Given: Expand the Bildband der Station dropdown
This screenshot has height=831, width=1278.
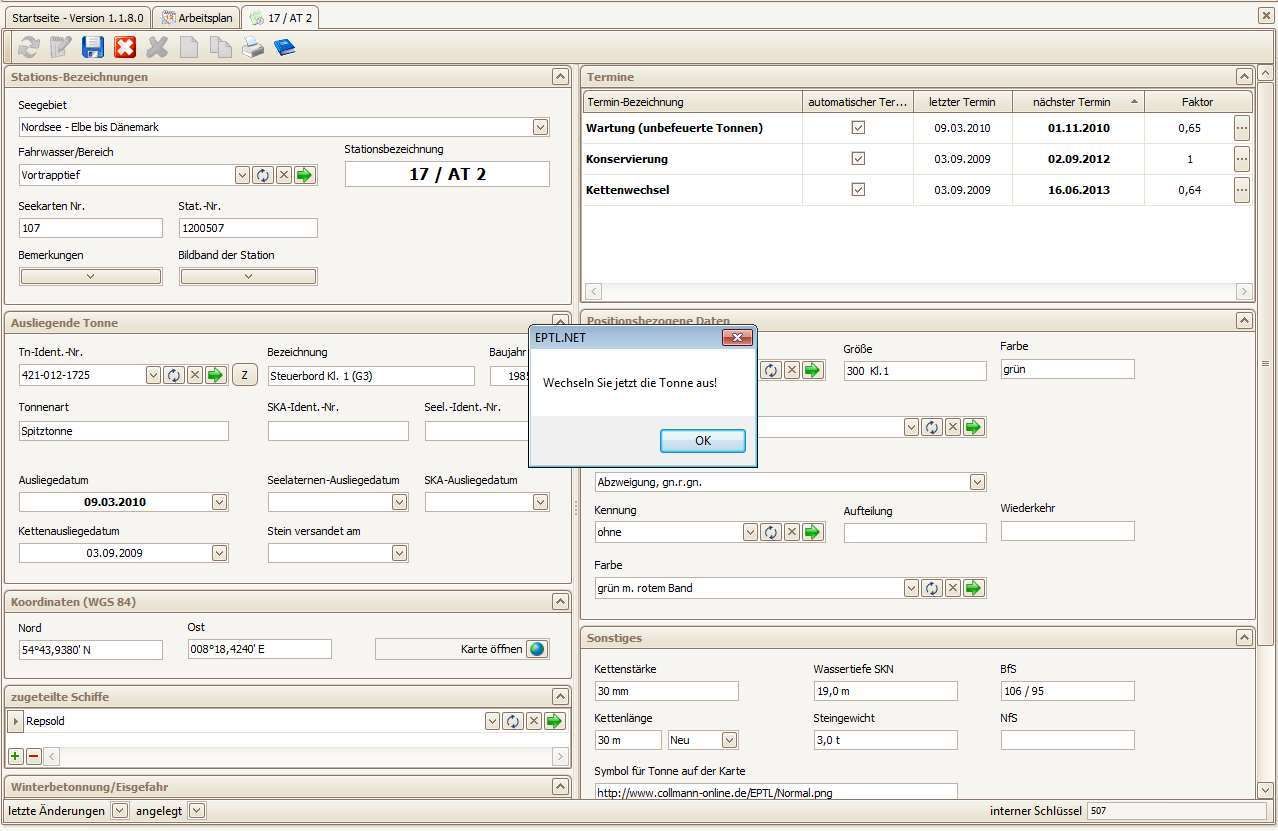Looking at the screenshot, I should [x=248, y=276].
